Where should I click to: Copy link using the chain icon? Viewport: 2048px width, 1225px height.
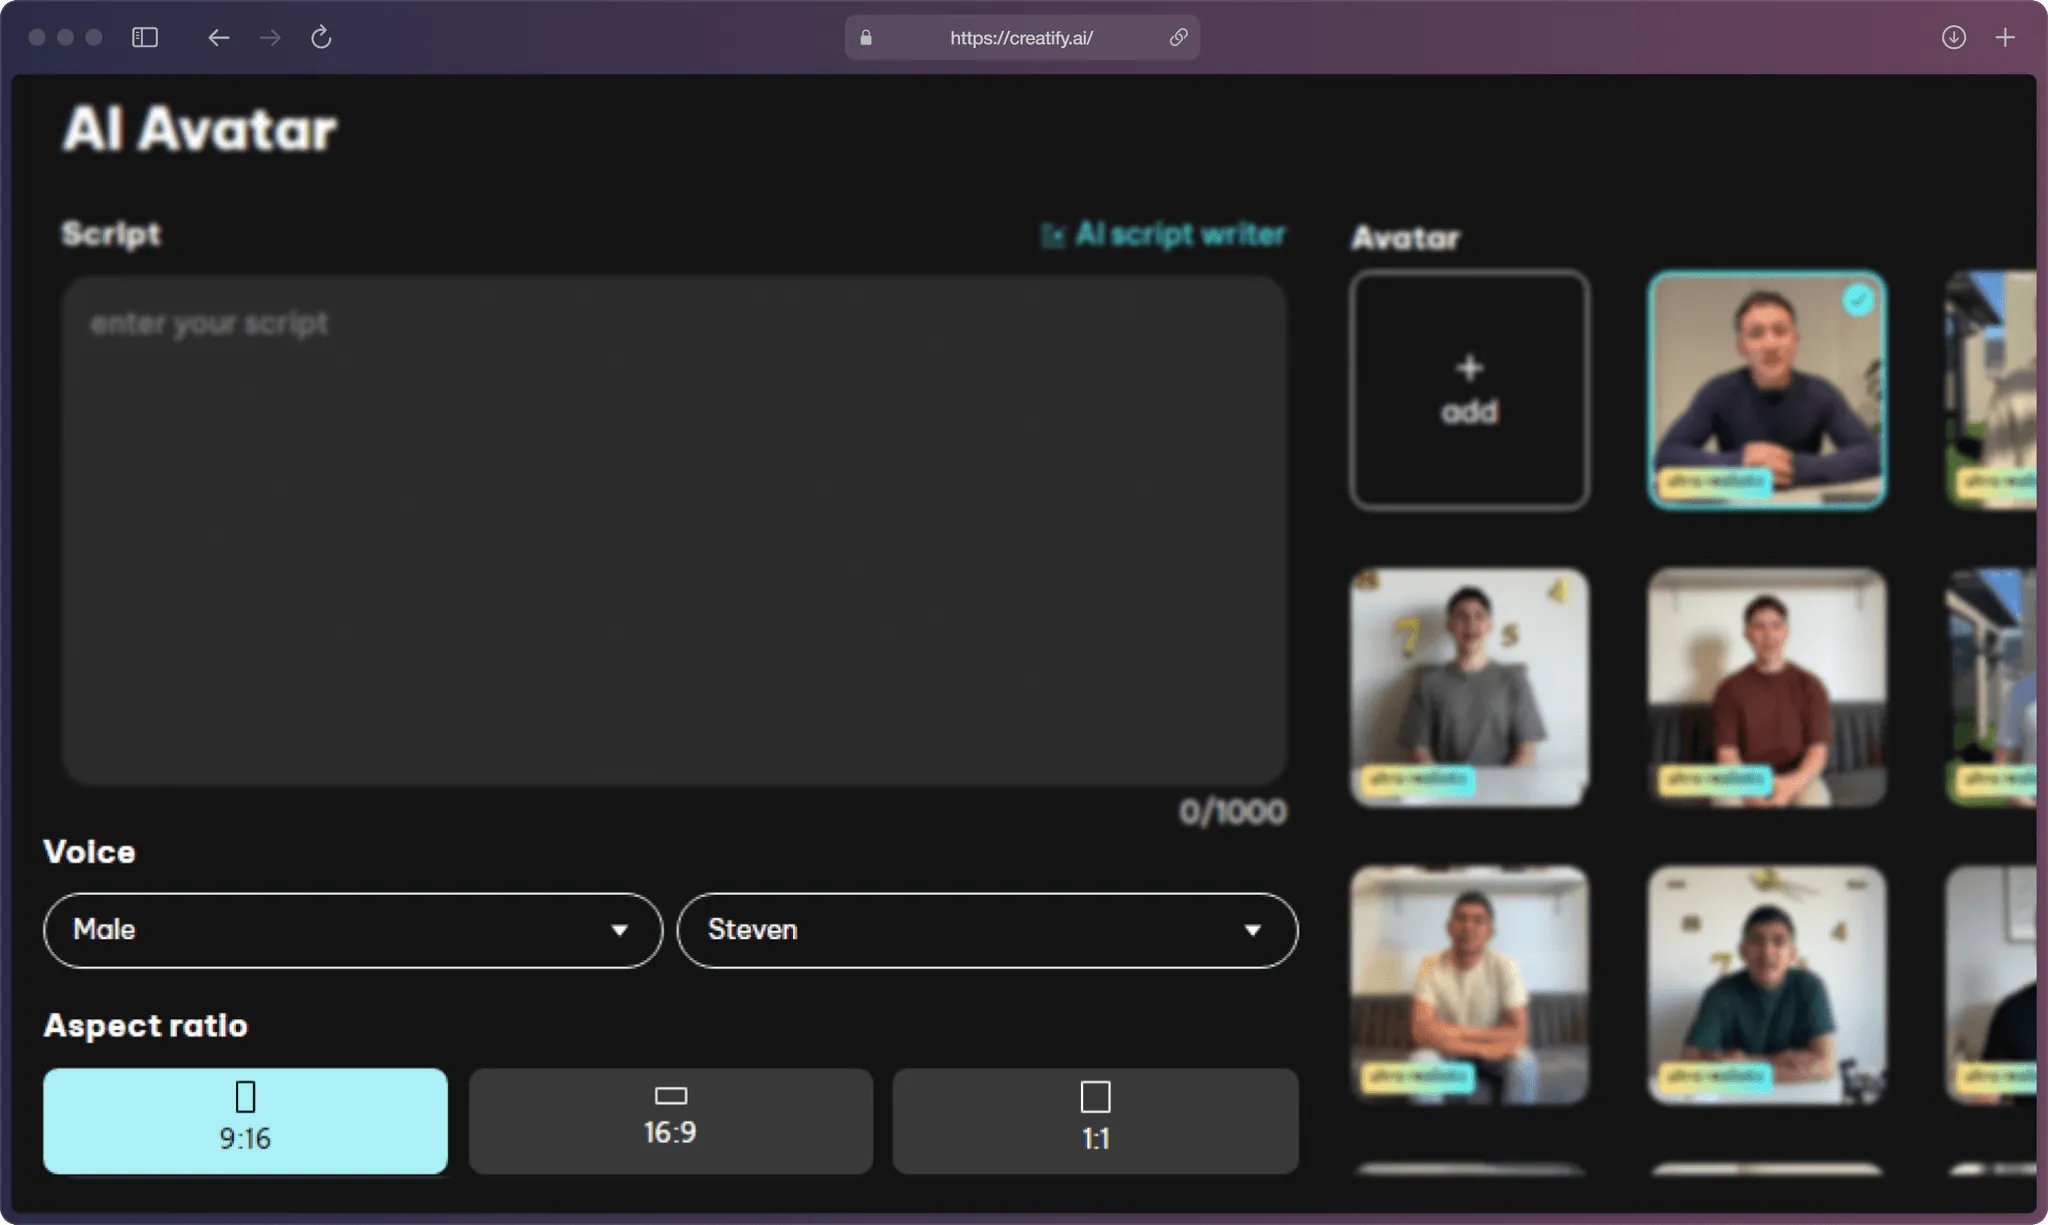coord(1178,38)
